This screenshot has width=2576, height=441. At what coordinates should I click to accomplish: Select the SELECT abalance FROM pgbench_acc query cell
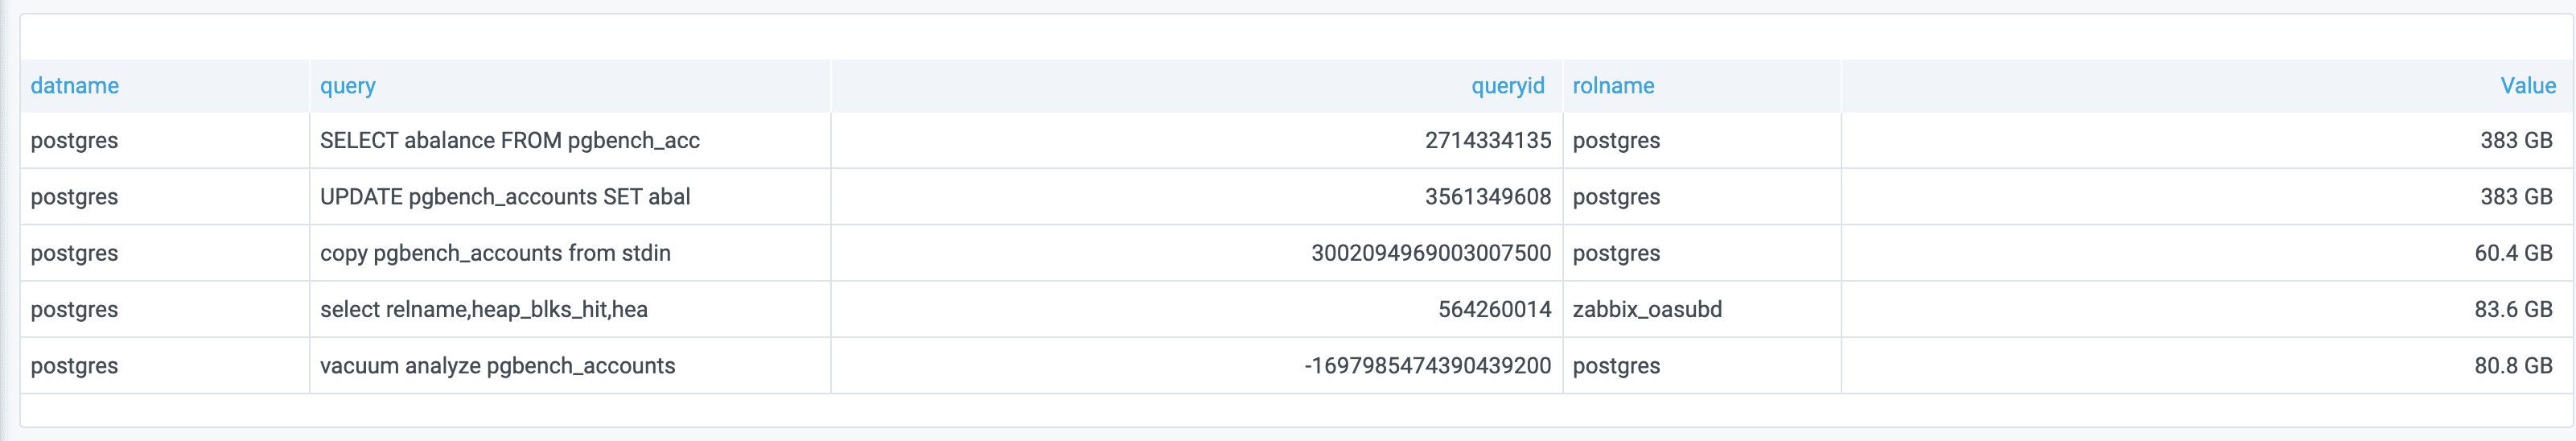click(509, 141)
